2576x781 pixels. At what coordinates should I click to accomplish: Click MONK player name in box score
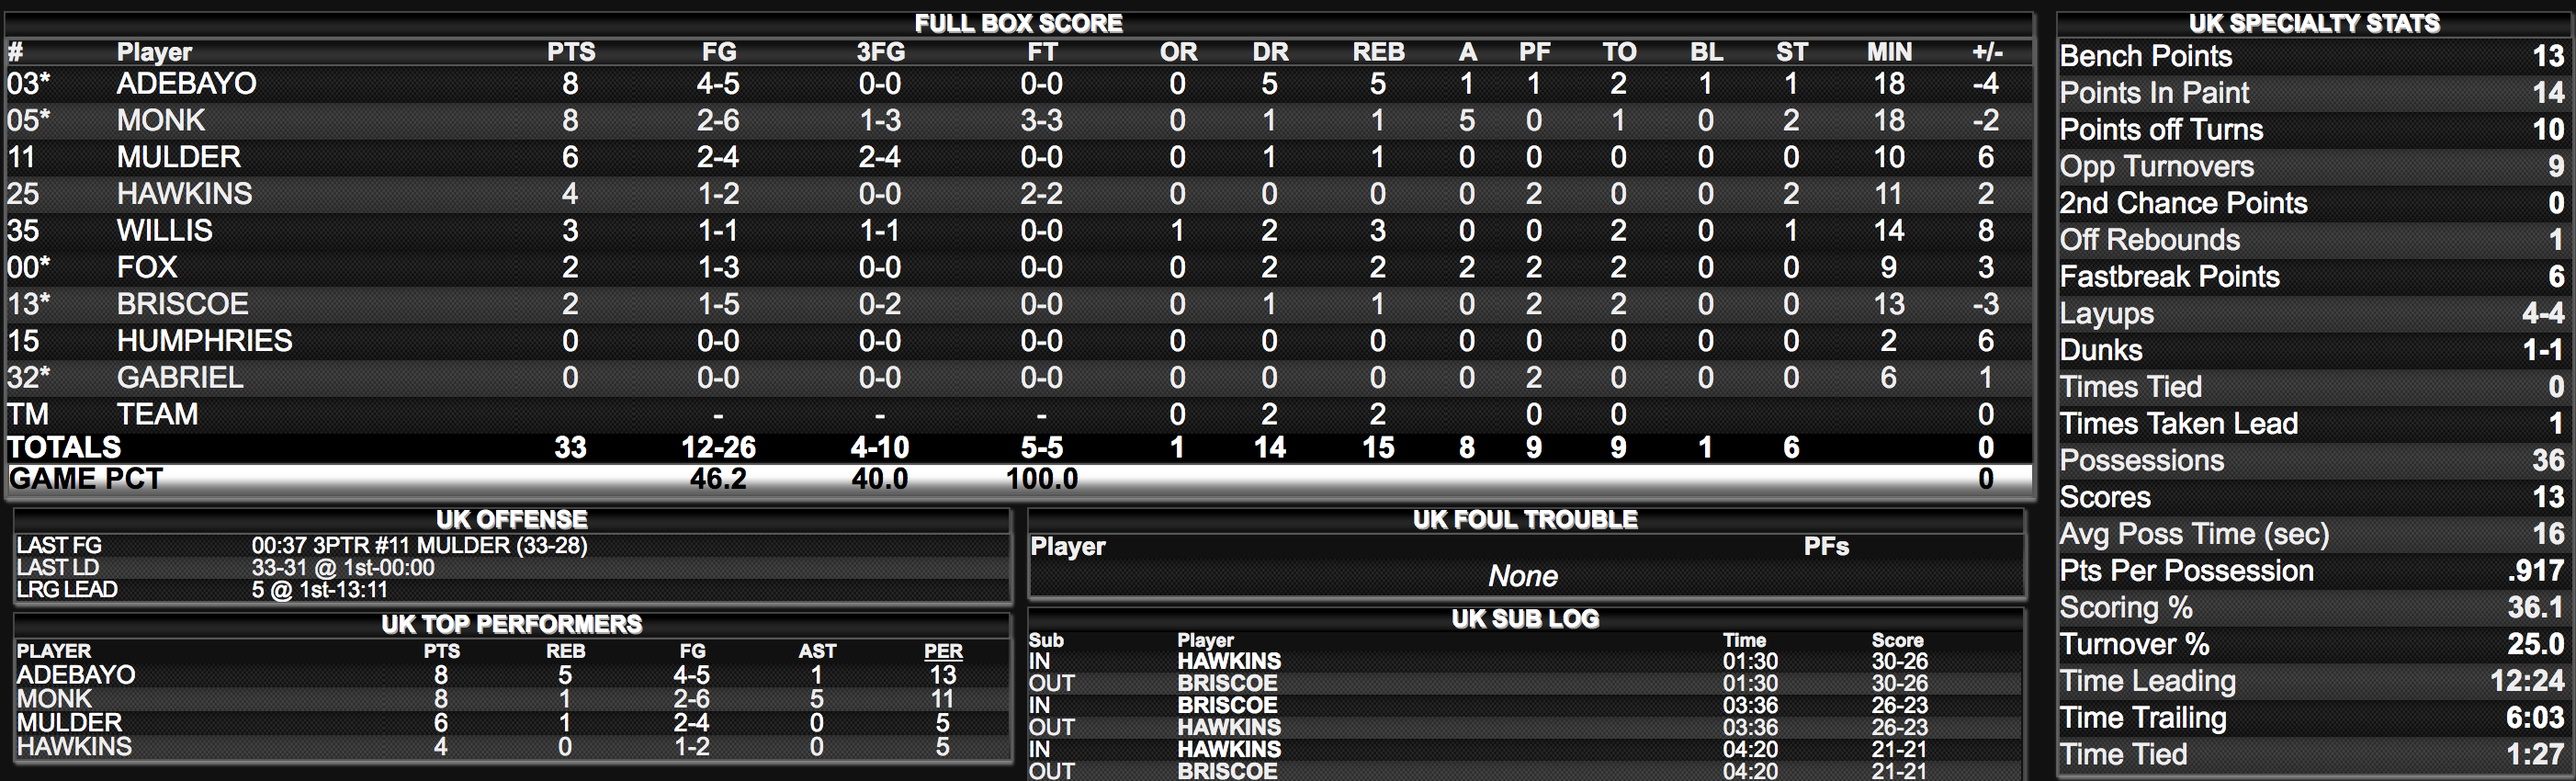(x=160, y=121)
